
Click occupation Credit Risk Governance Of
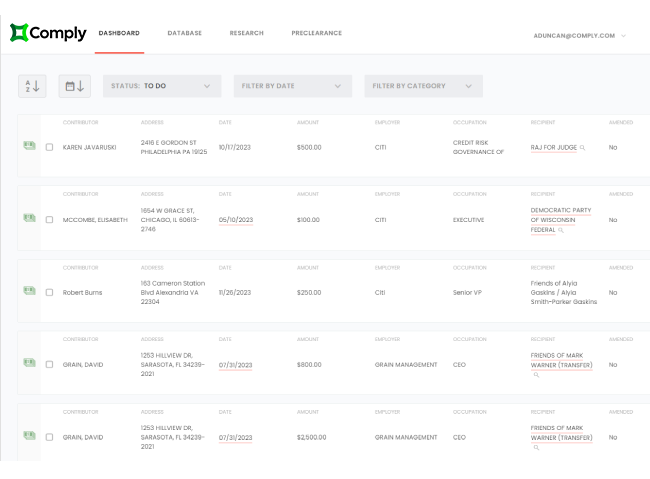[478, 147]
